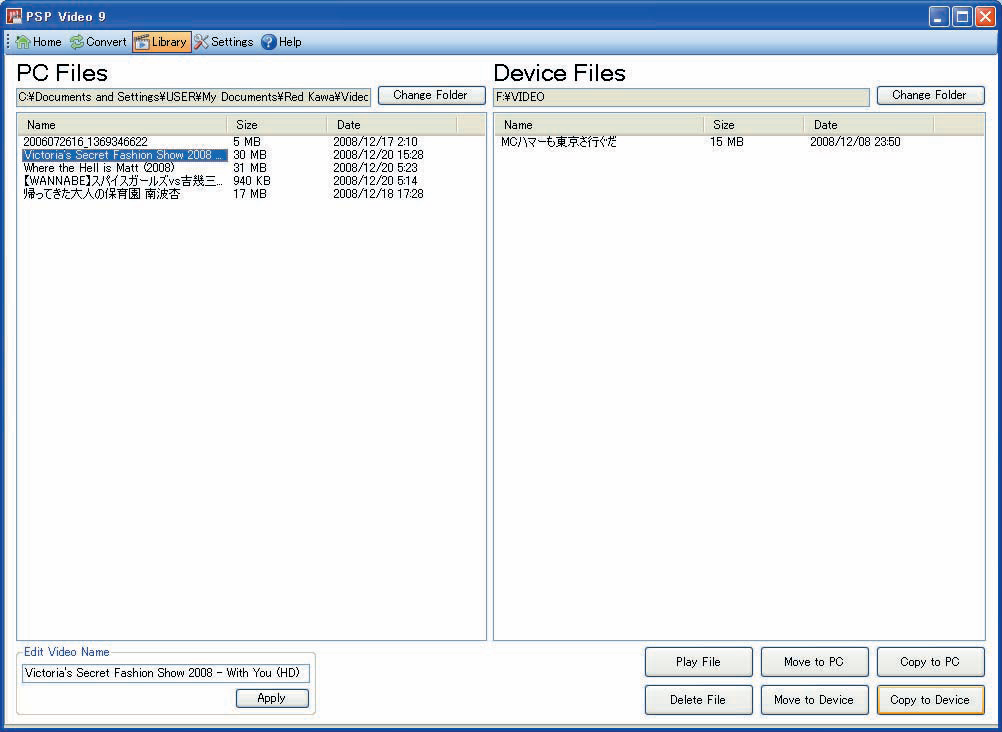Select the 帰ってきた大人の保育園 file

tap(102, 194)
